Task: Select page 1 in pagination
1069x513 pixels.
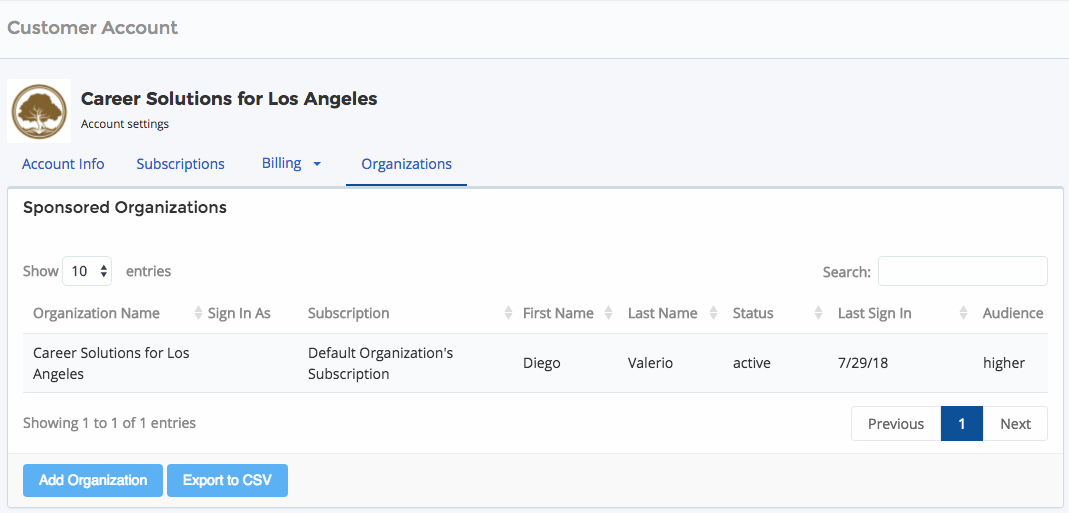Action: click(x=962, y=424)
